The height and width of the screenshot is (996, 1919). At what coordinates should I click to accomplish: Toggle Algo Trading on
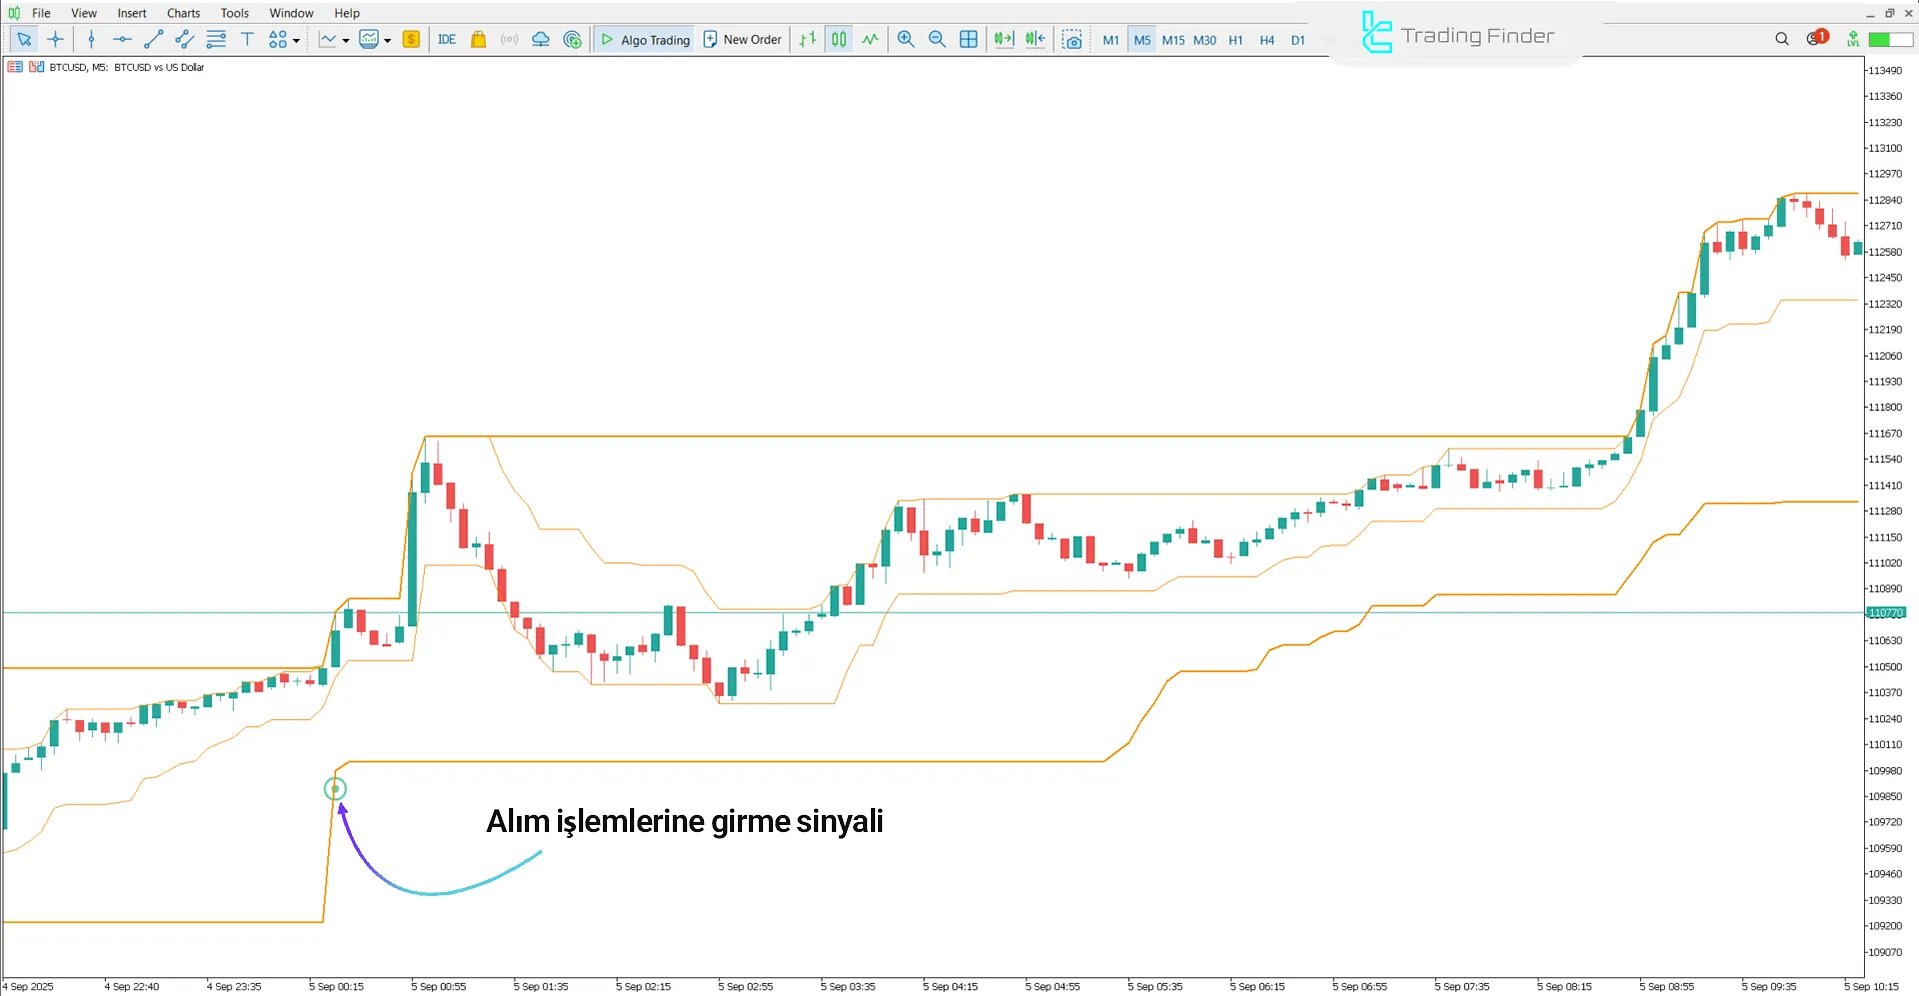645,39
